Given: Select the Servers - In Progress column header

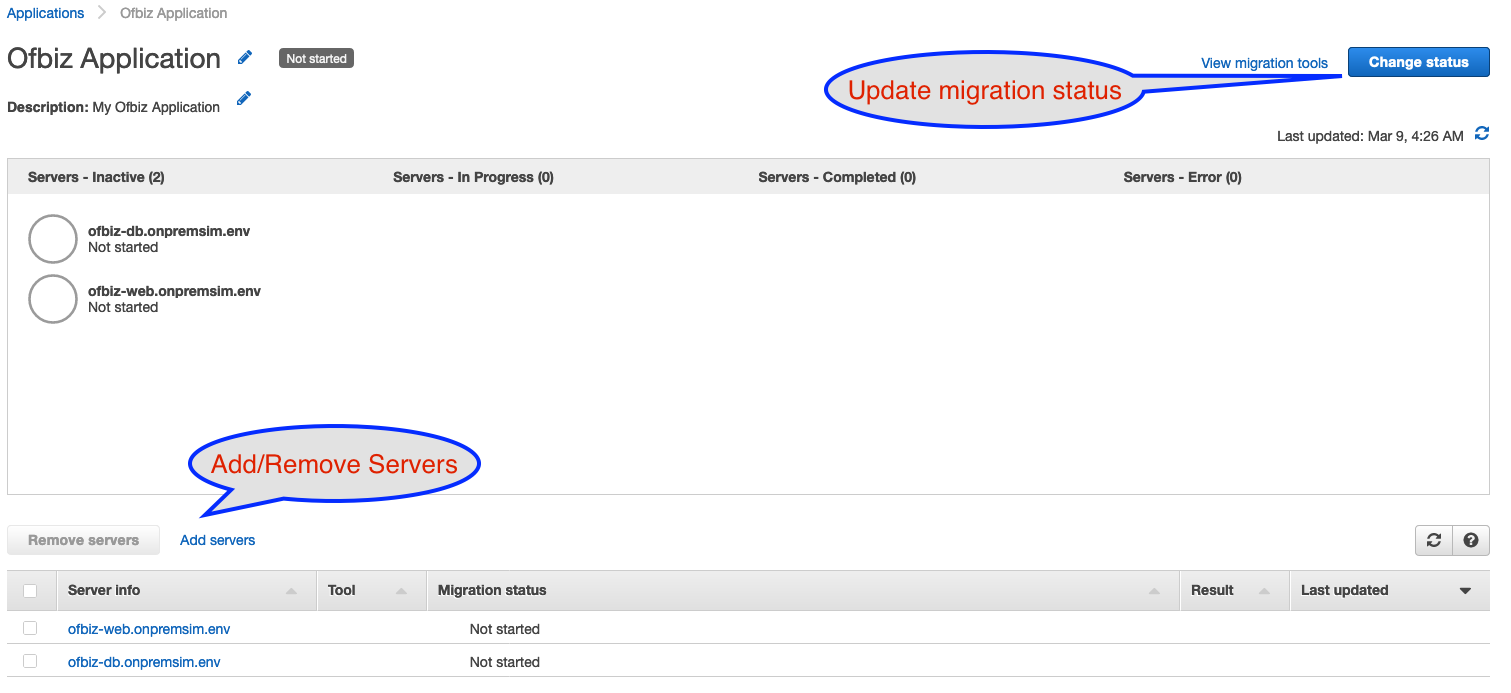Looking at the screenshot, I should point(473,177).
